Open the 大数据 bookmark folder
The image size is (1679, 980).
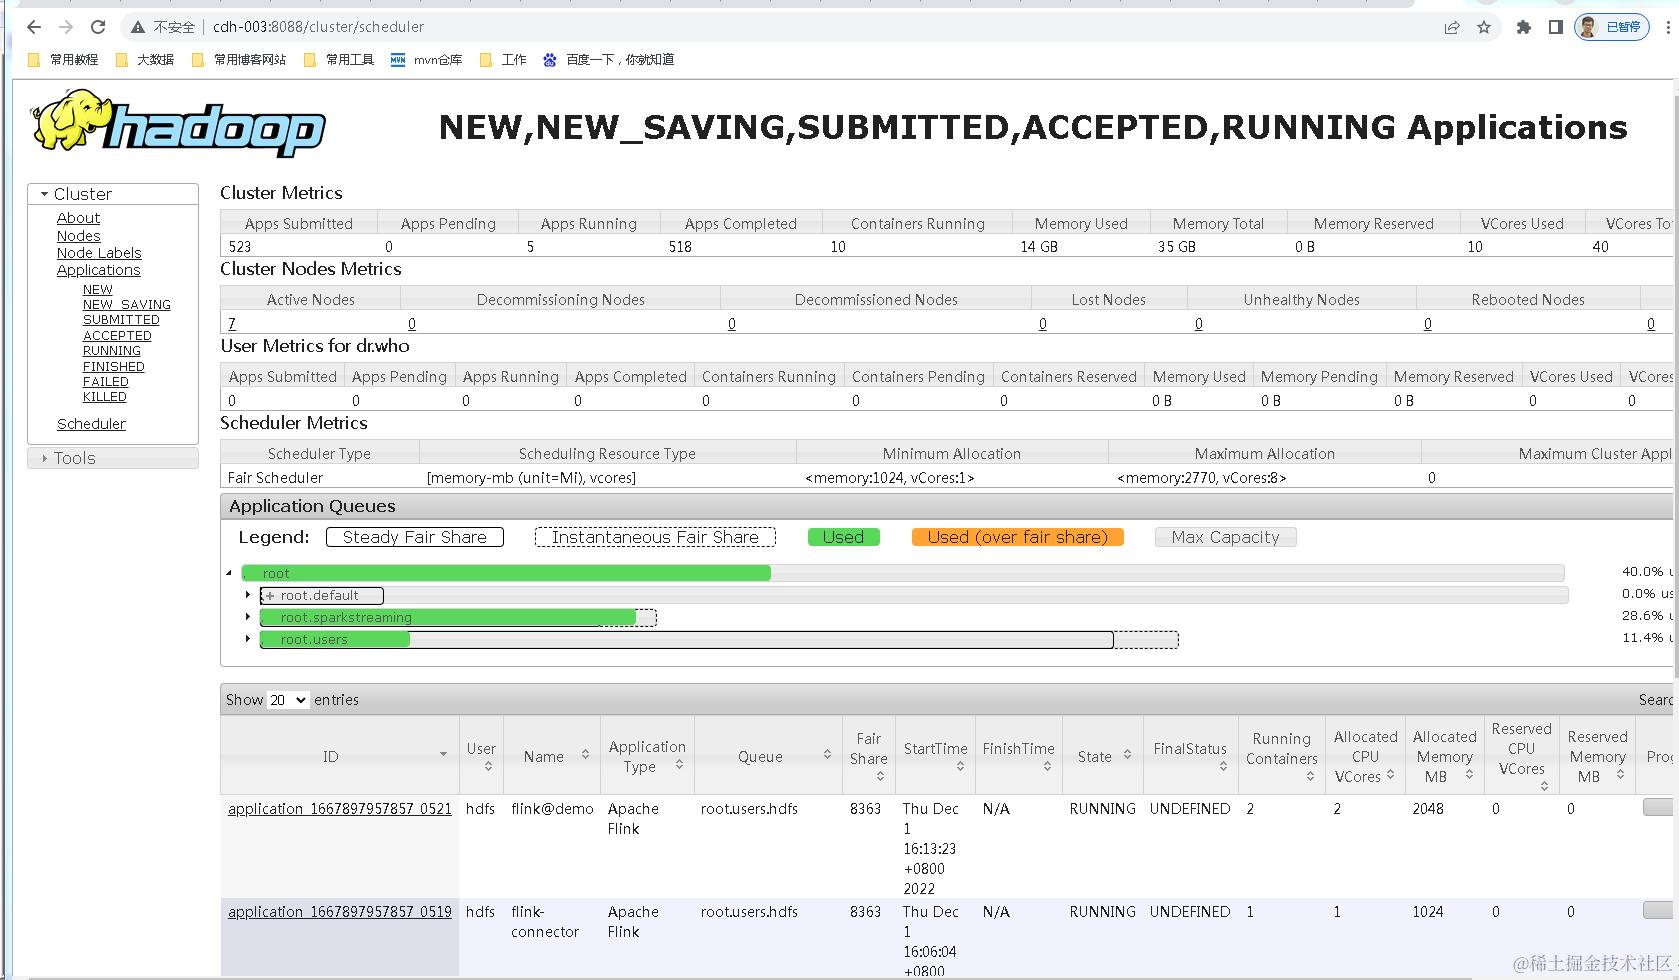tap(145, 60)
